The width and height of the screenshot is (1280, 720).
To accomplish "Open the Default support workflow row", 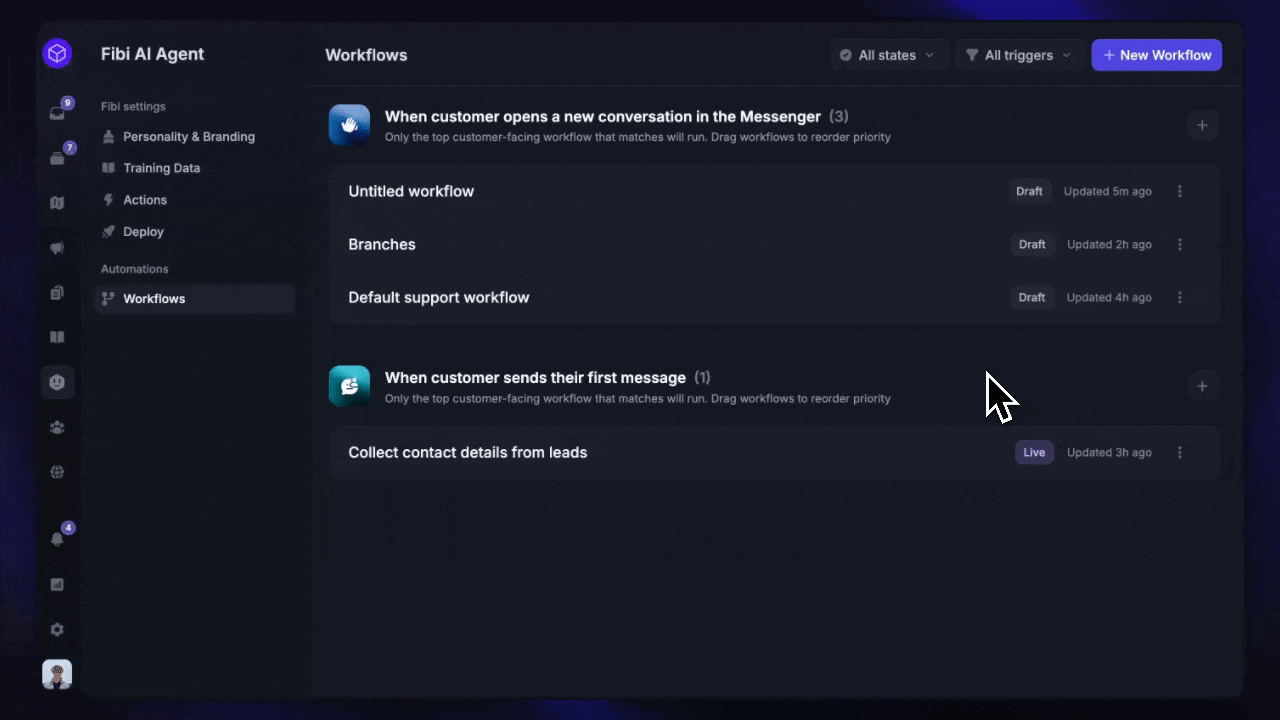I will [x=439, y=297].
